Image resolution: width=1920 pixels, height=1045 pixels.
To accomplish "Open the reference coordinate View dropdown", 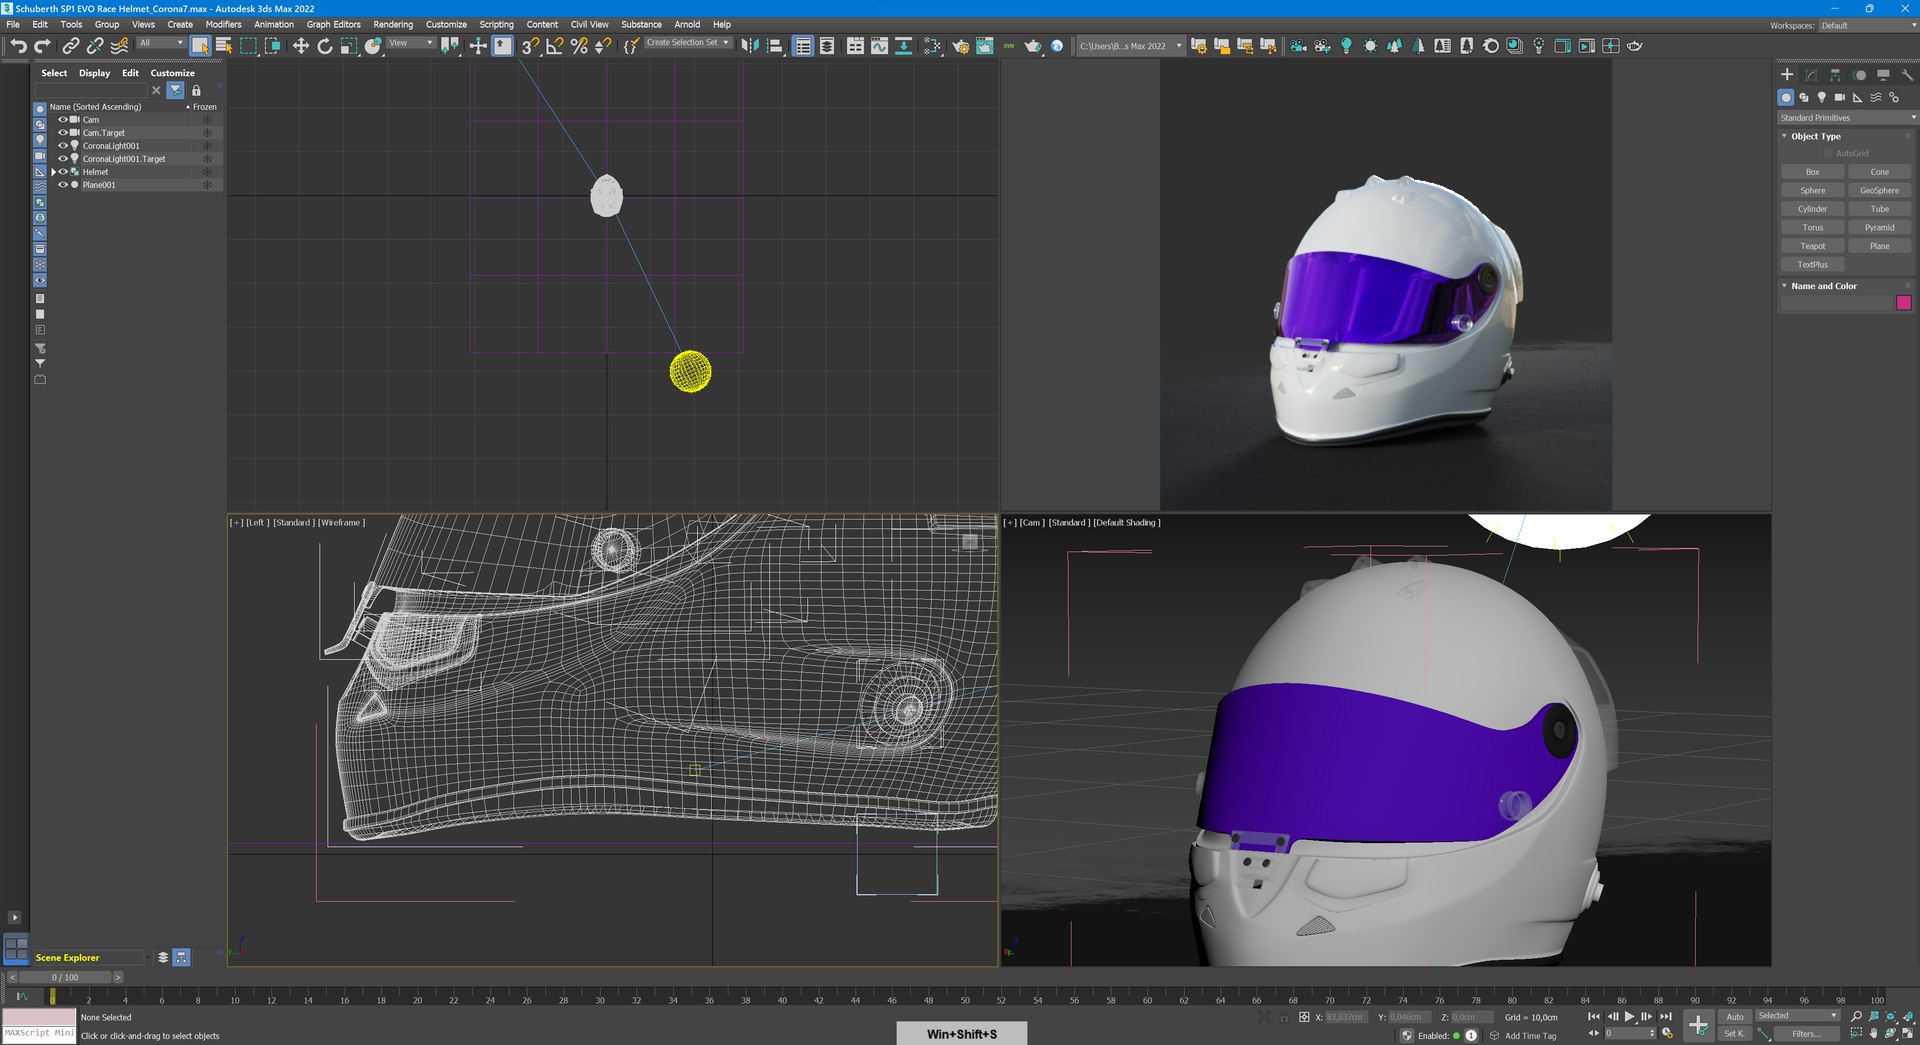I will pyautogui.click(x=411, y=43).
